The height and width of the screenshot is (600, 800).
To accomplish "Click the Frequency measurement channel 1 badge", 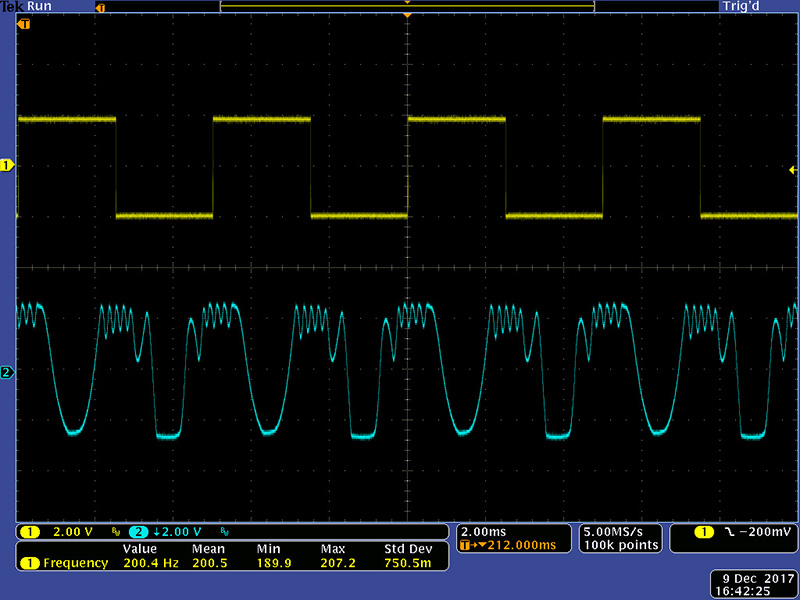I will coord(30,563).
